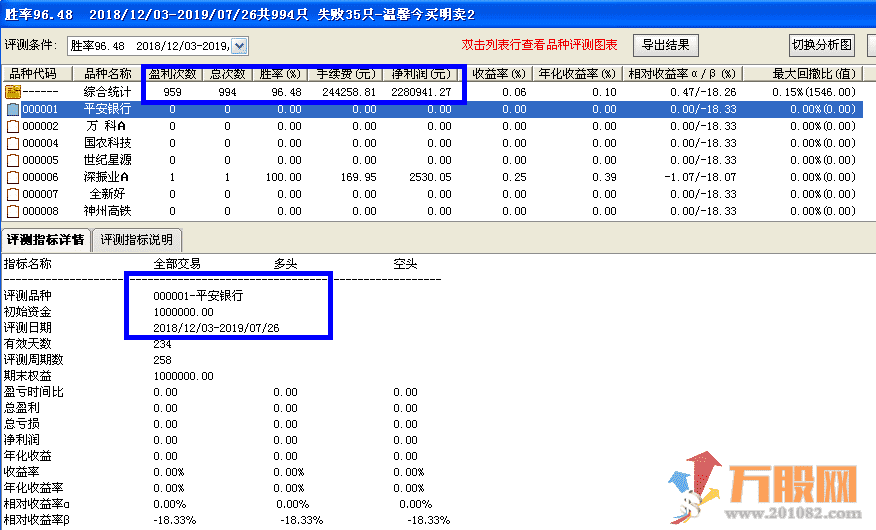
Task: Click code 000006 in the list
Action: click(40, 178)
